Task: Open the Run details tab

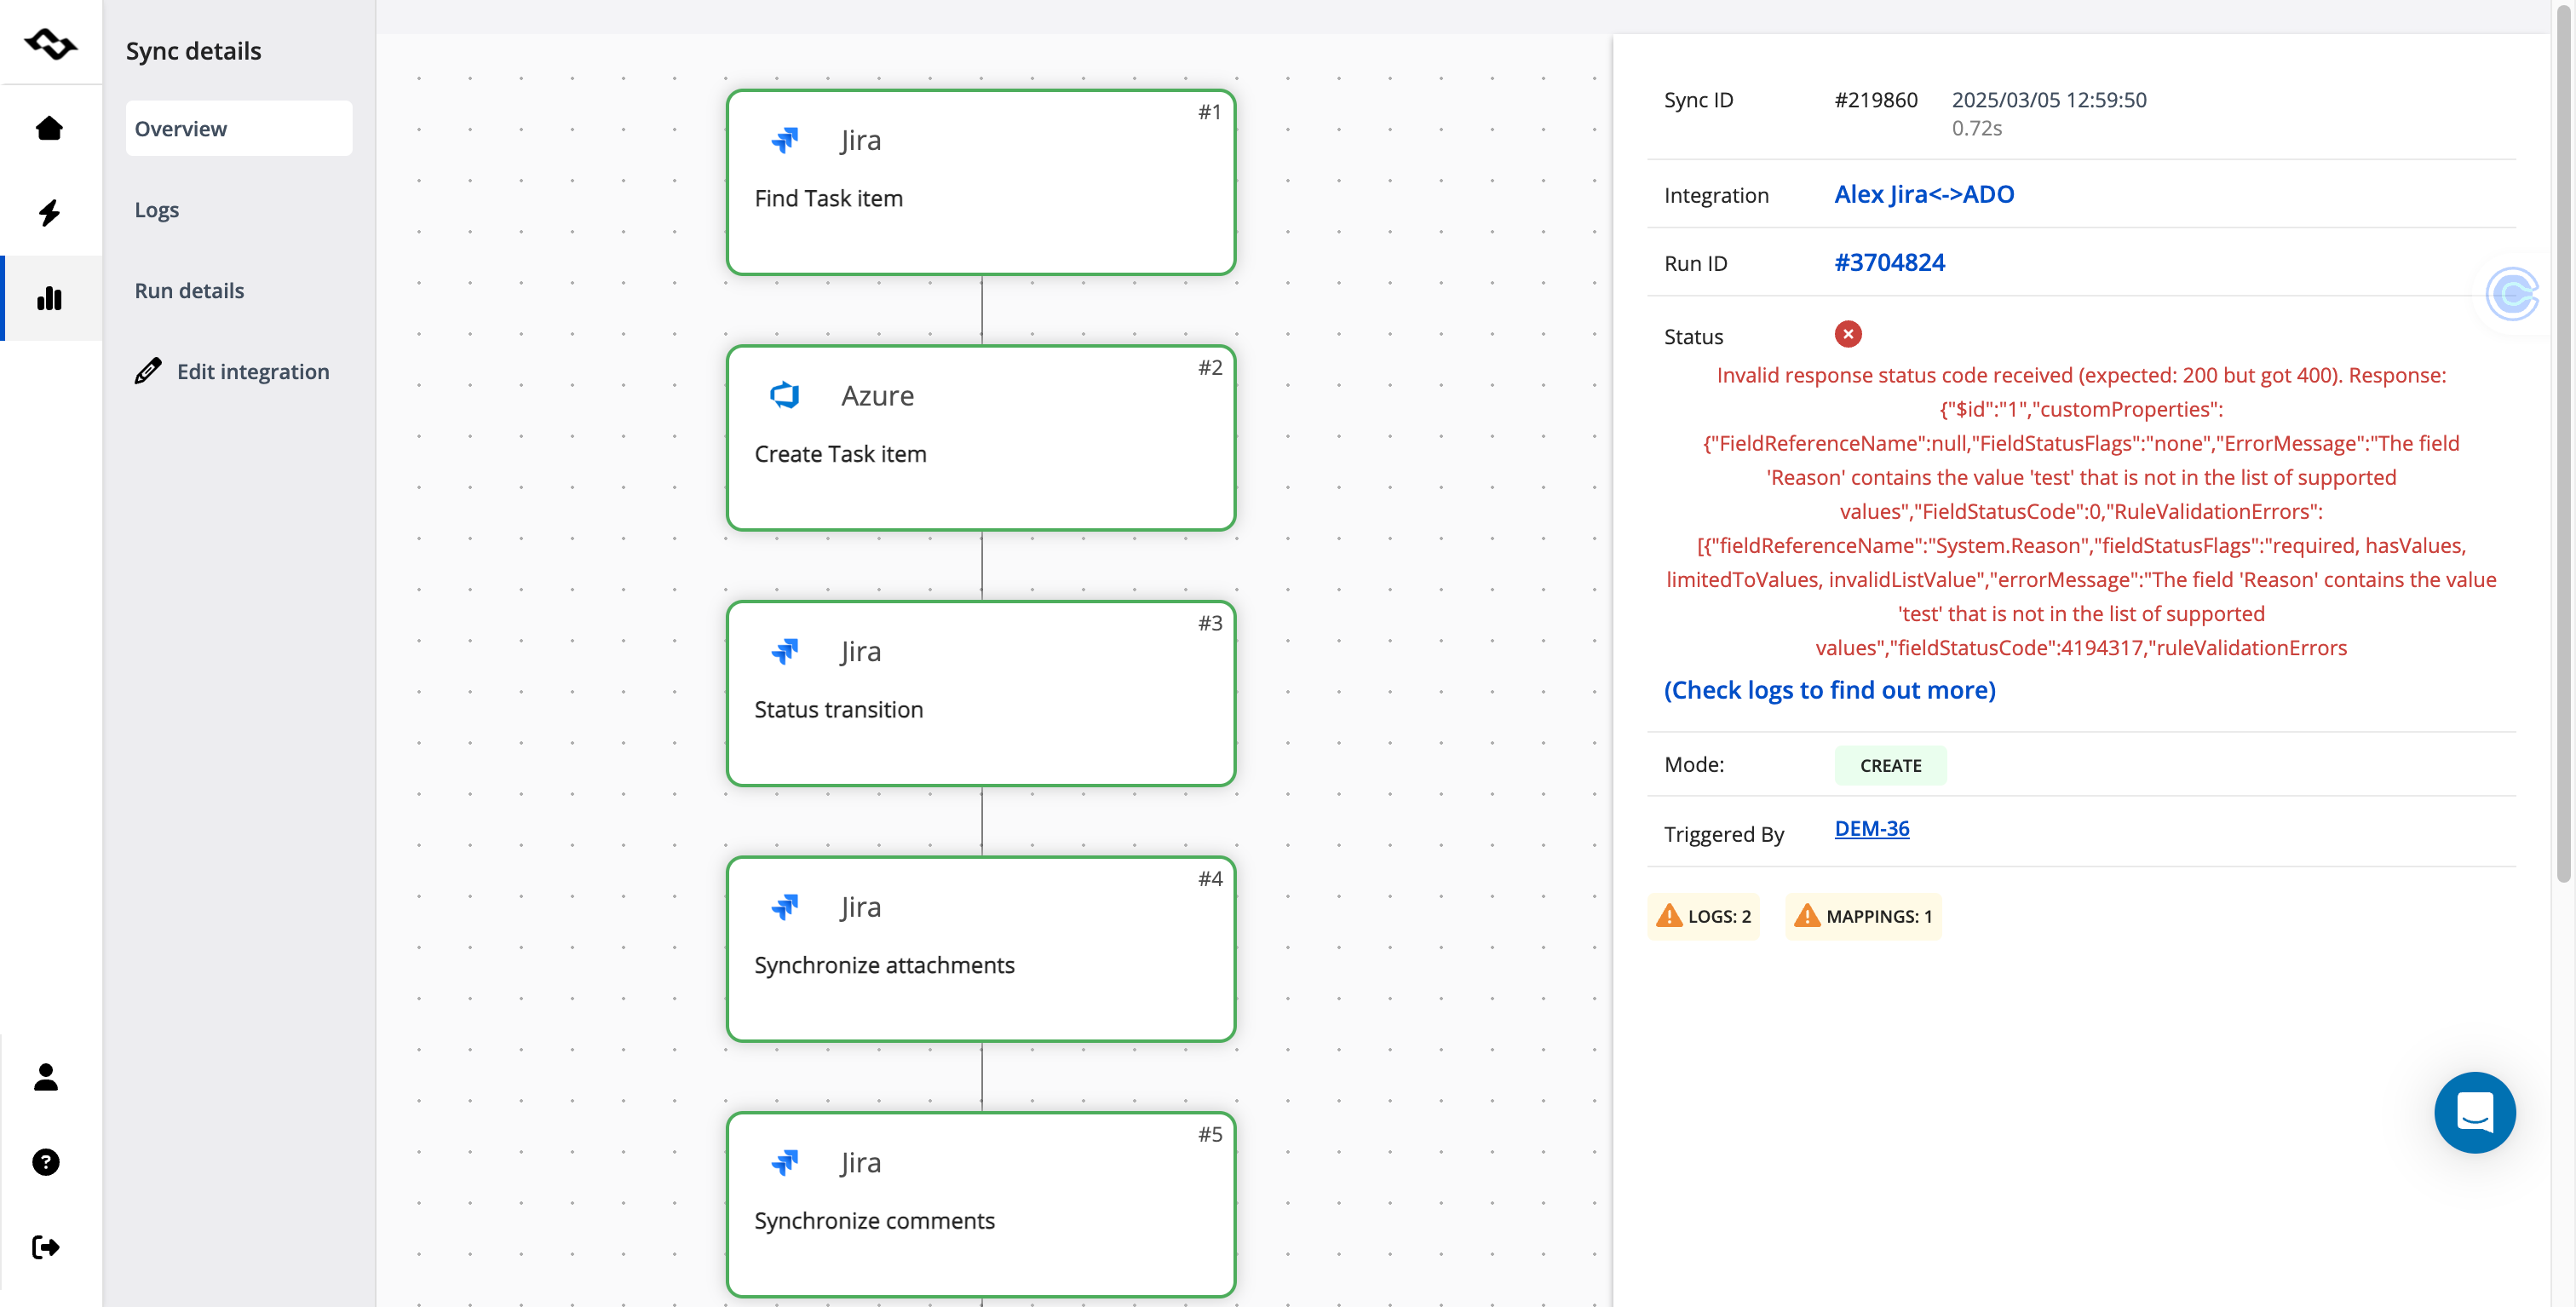Action: [x=189, y=290]
